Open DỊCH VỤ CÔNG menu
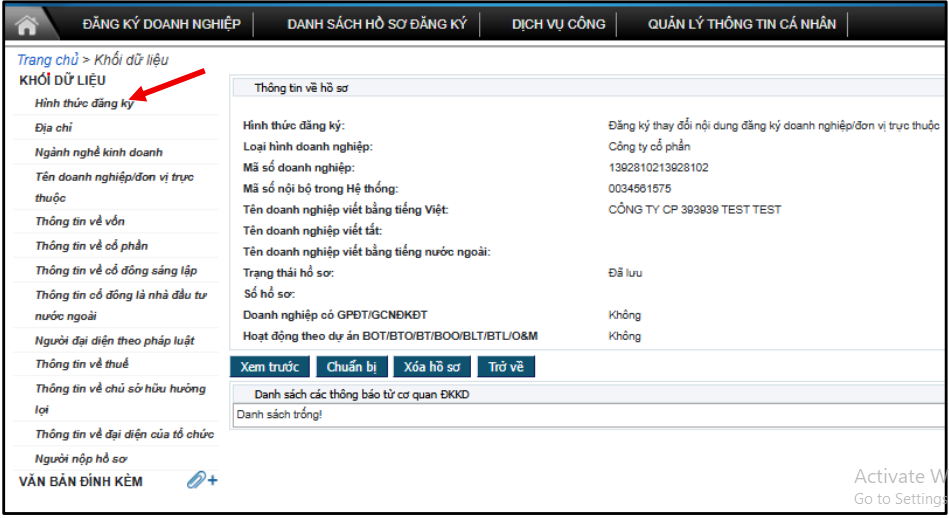Image resolution: width=949 pixels, height=518 pixels. [558, 24]
